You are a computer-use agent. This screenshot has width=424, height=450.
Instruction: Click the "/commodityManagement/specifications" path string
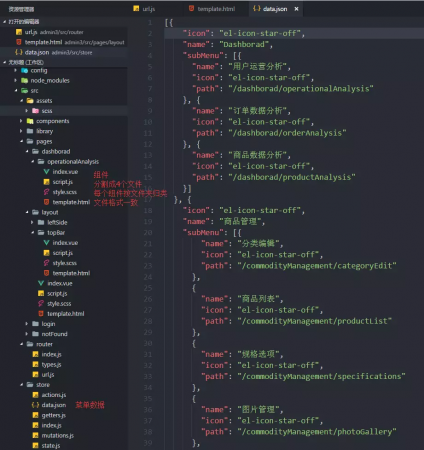coord(321,376)
